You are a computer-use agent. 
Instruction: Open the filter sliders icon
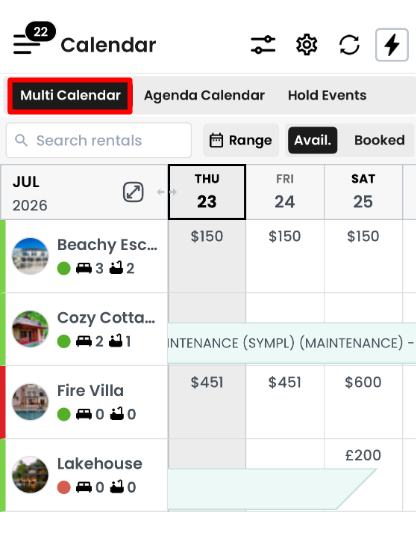click(263, 45)
